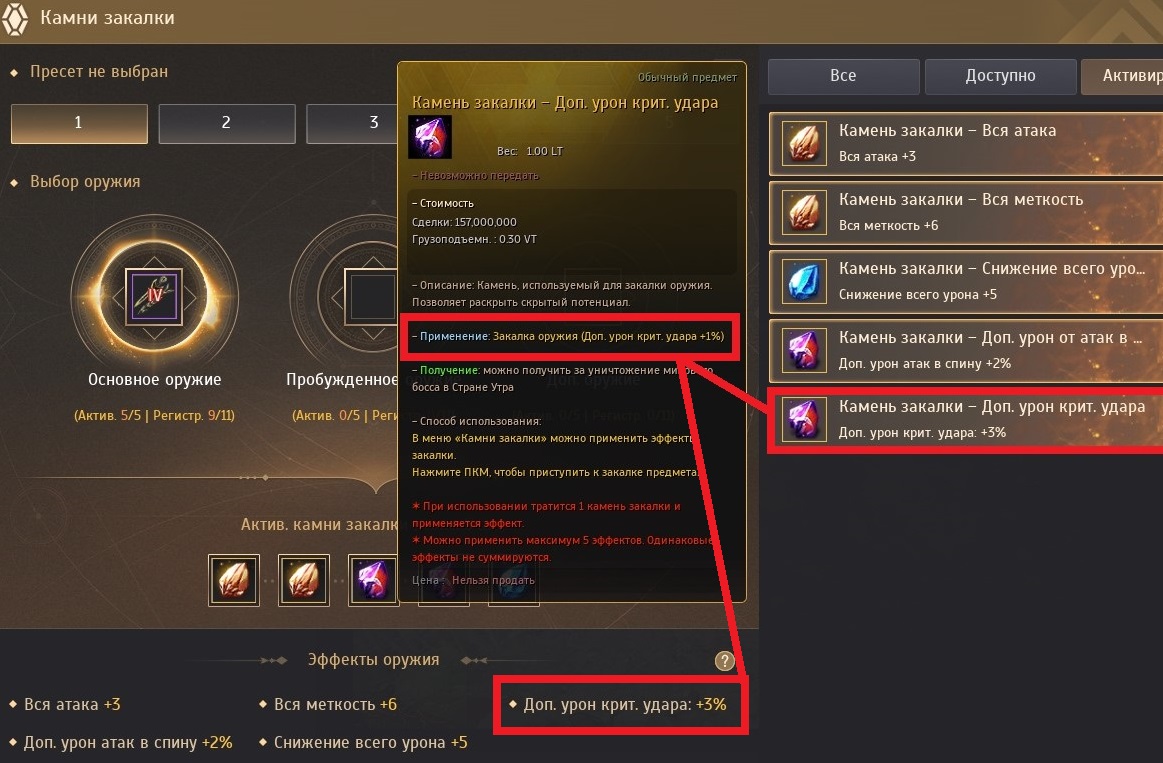The width and height of the screenshot is (1163, 763).
Task: Click the purple stone icon in item tooltip
Action: pyautogui.click(x=429, y=137)
